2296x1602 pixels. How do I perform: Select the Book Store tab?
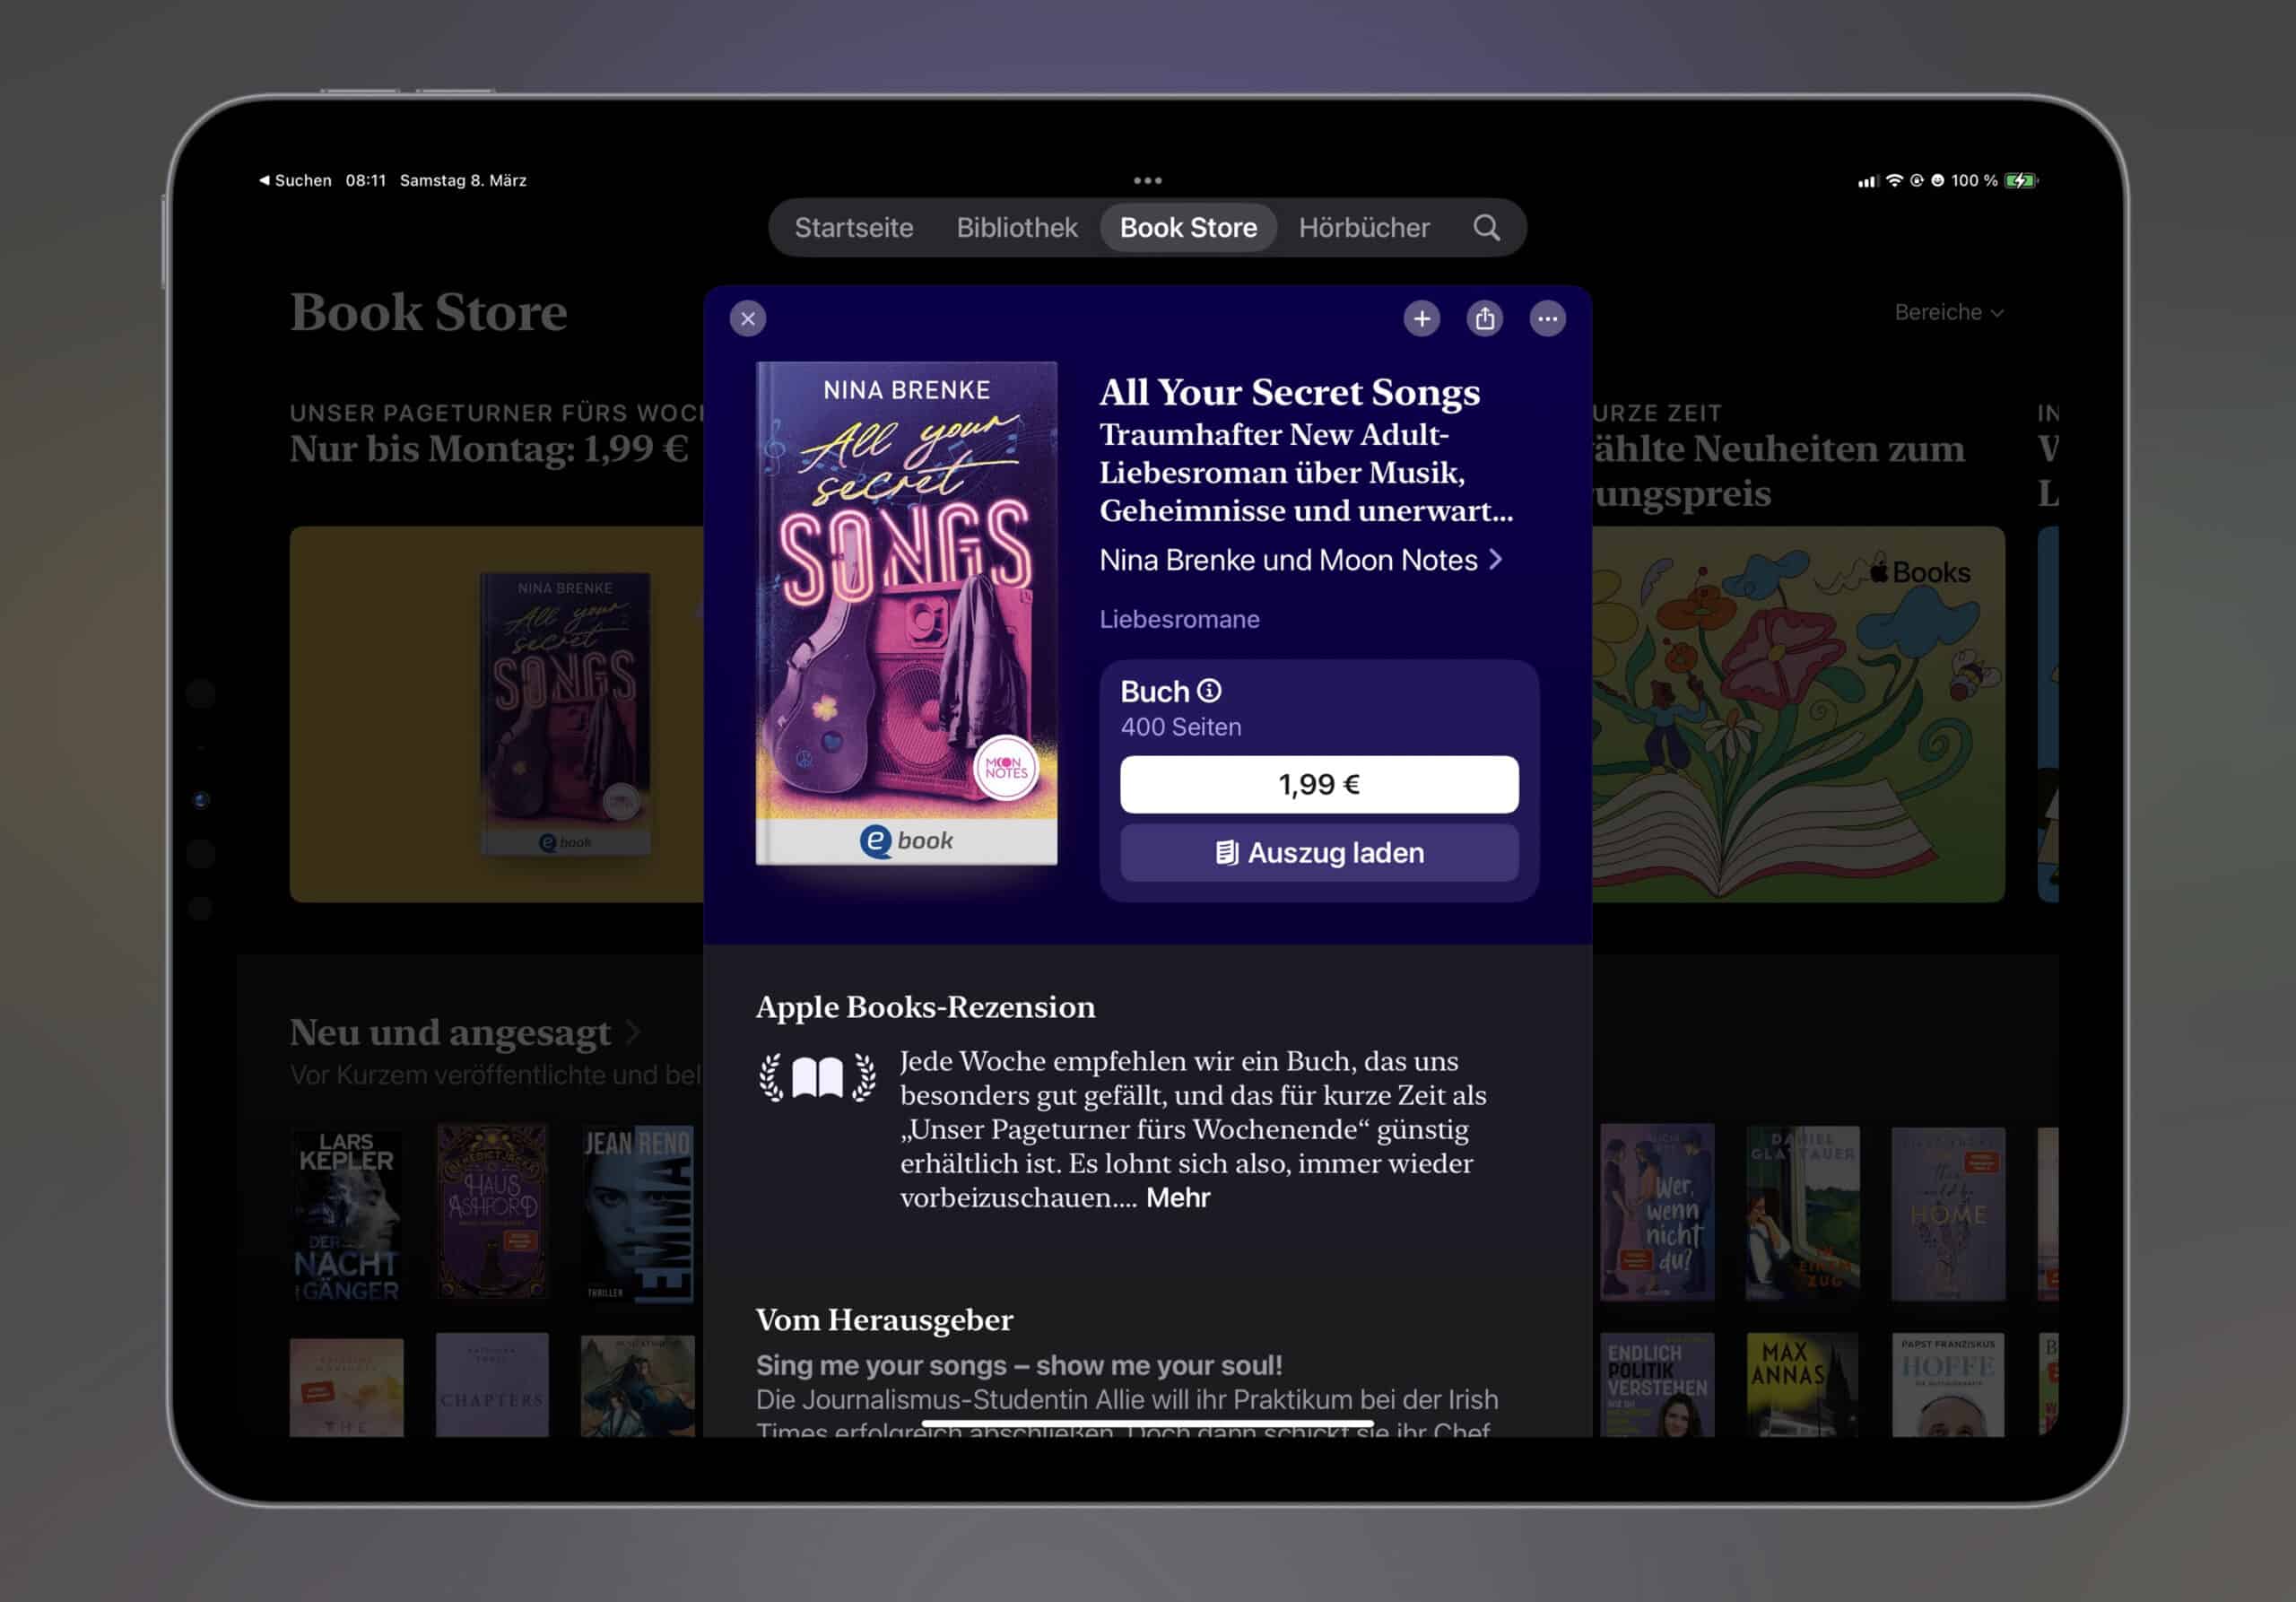click(x=1188, y=228)
